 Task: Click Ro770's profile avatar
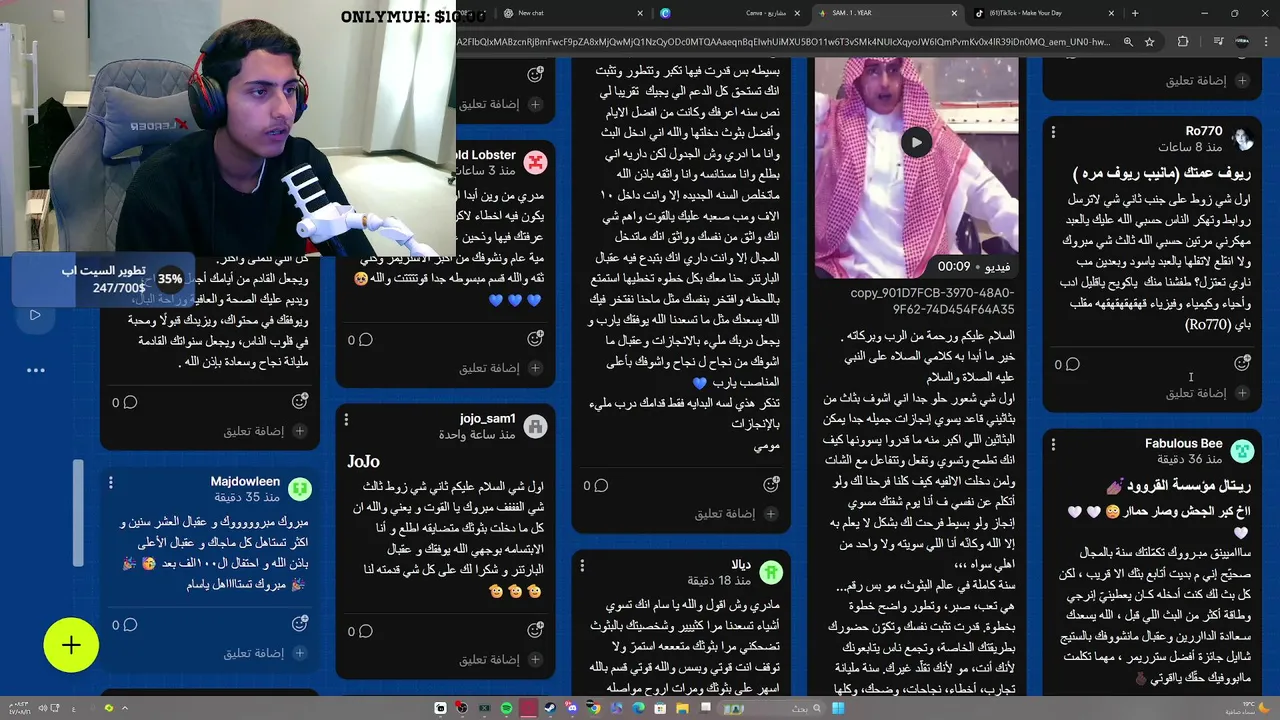coord(1242,138)
